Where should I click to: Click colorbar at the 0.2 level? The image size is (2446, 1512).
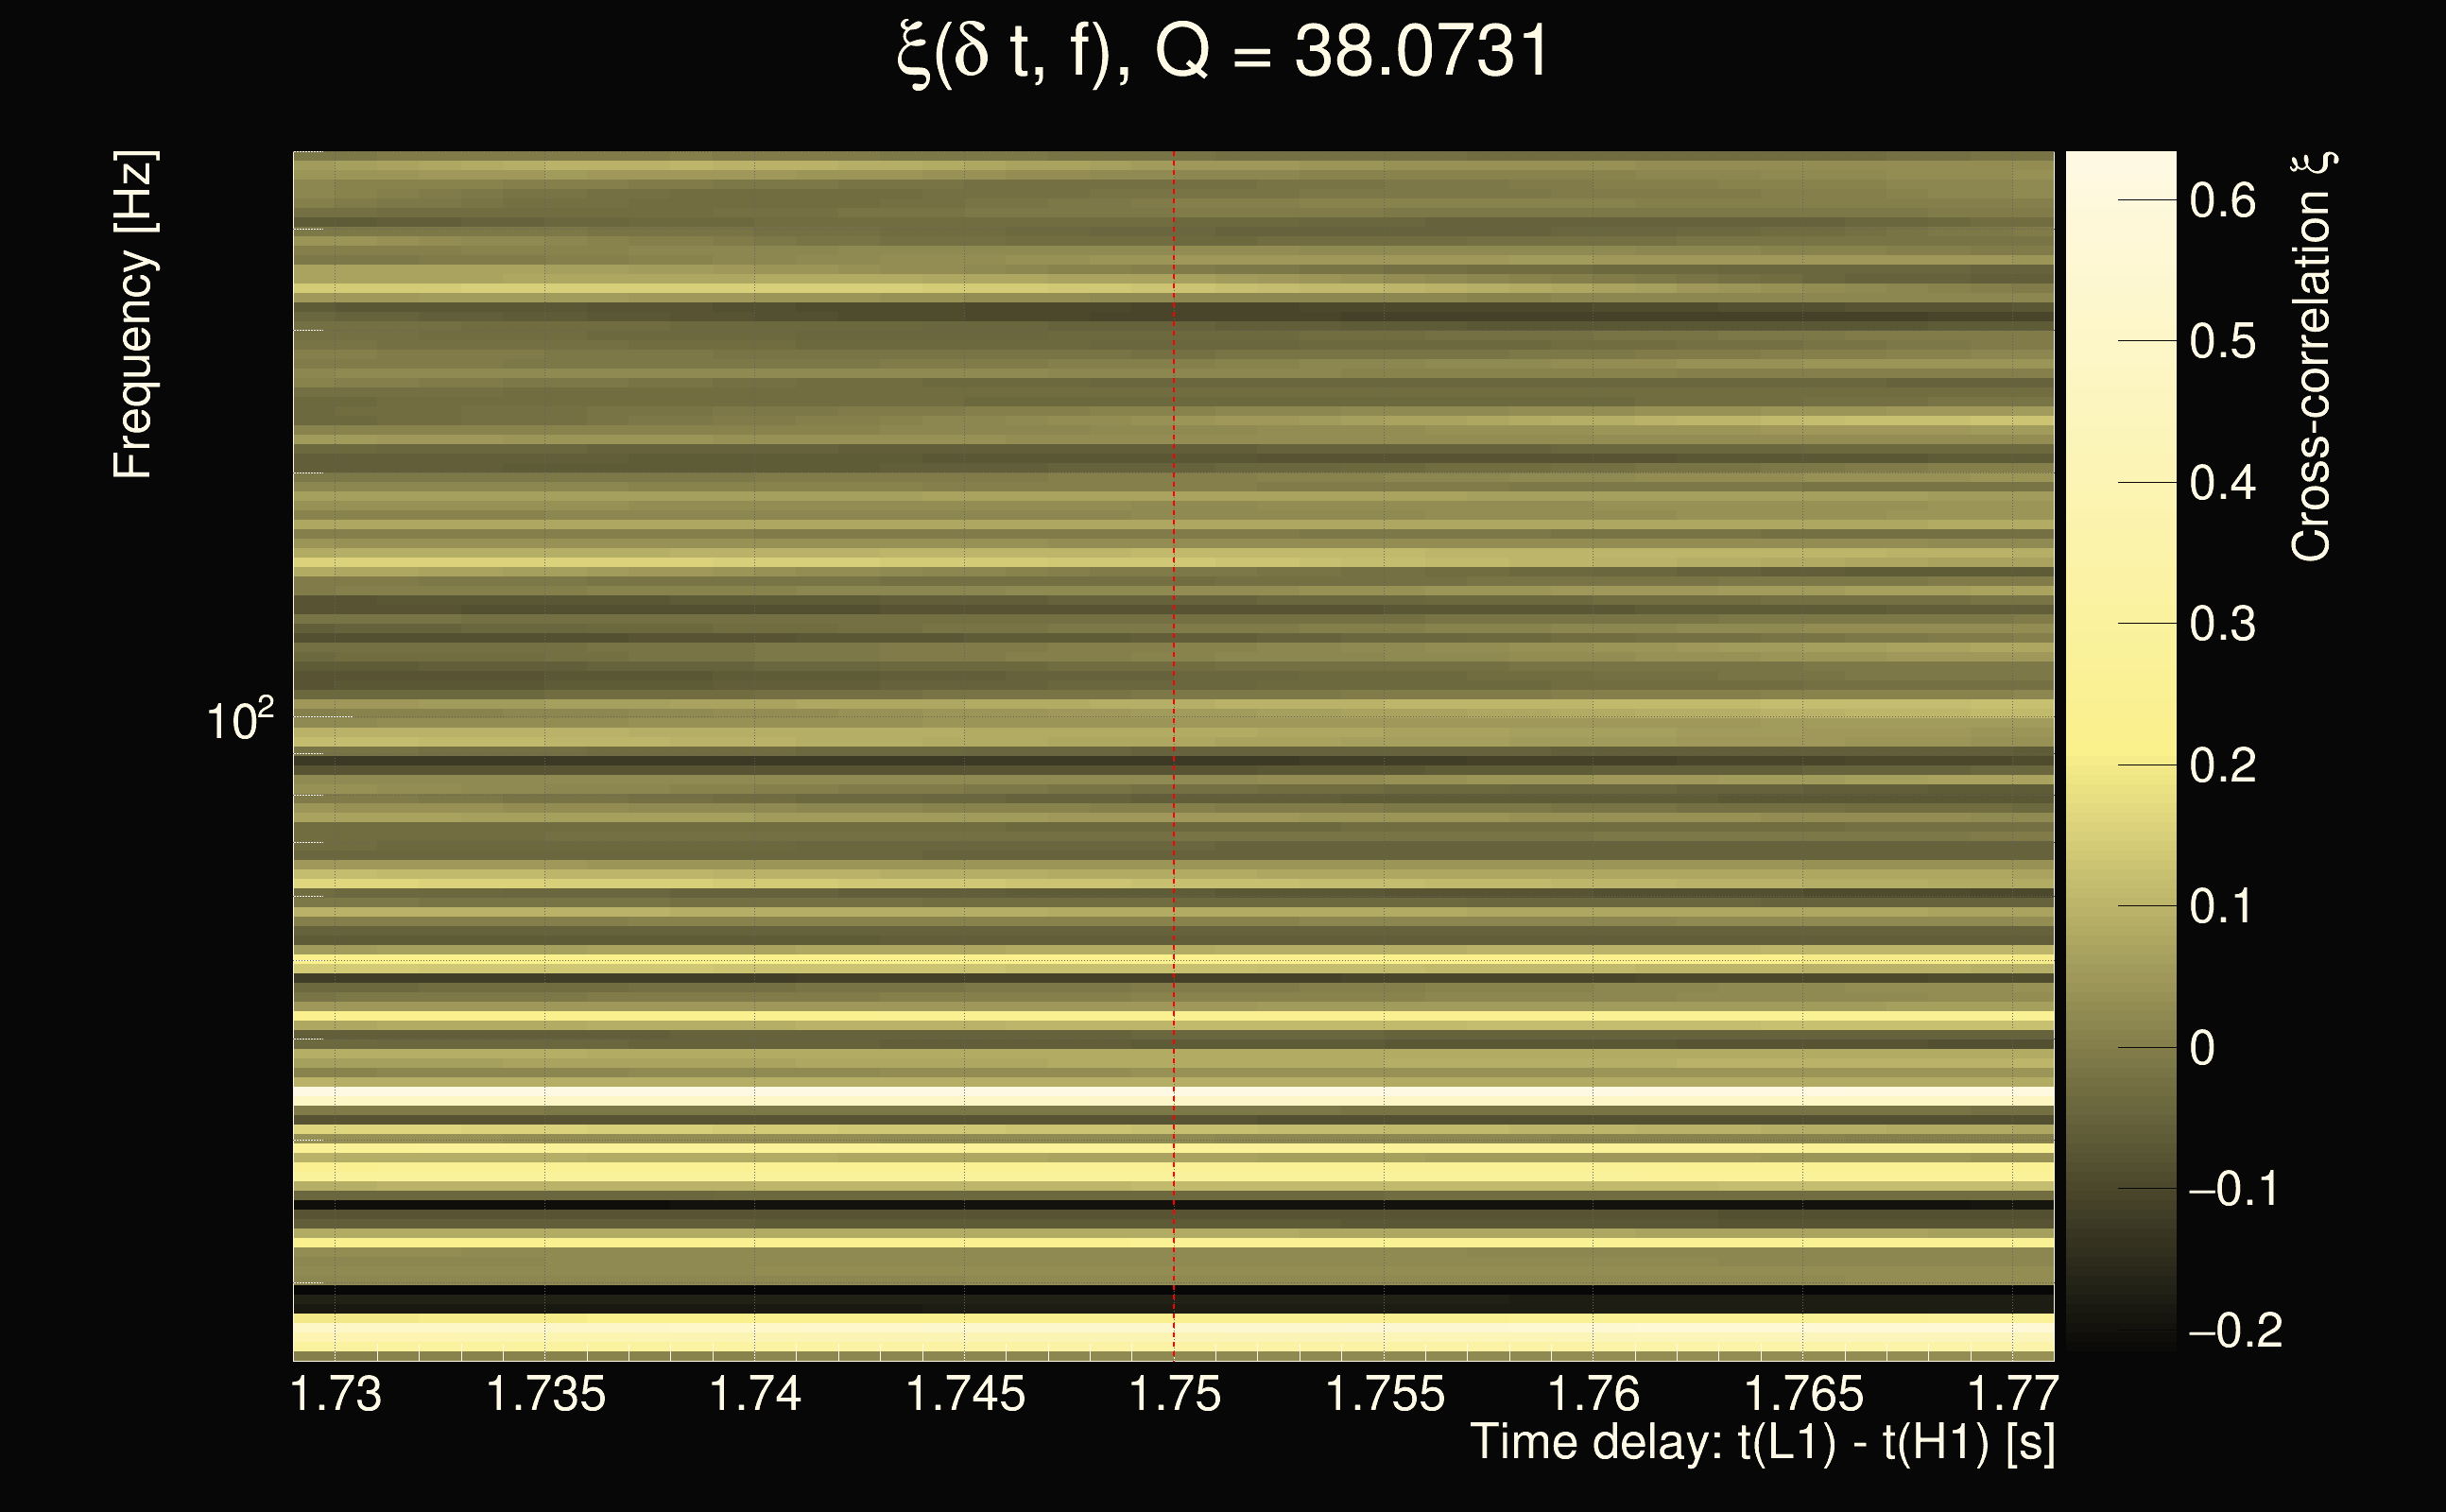2120,765
